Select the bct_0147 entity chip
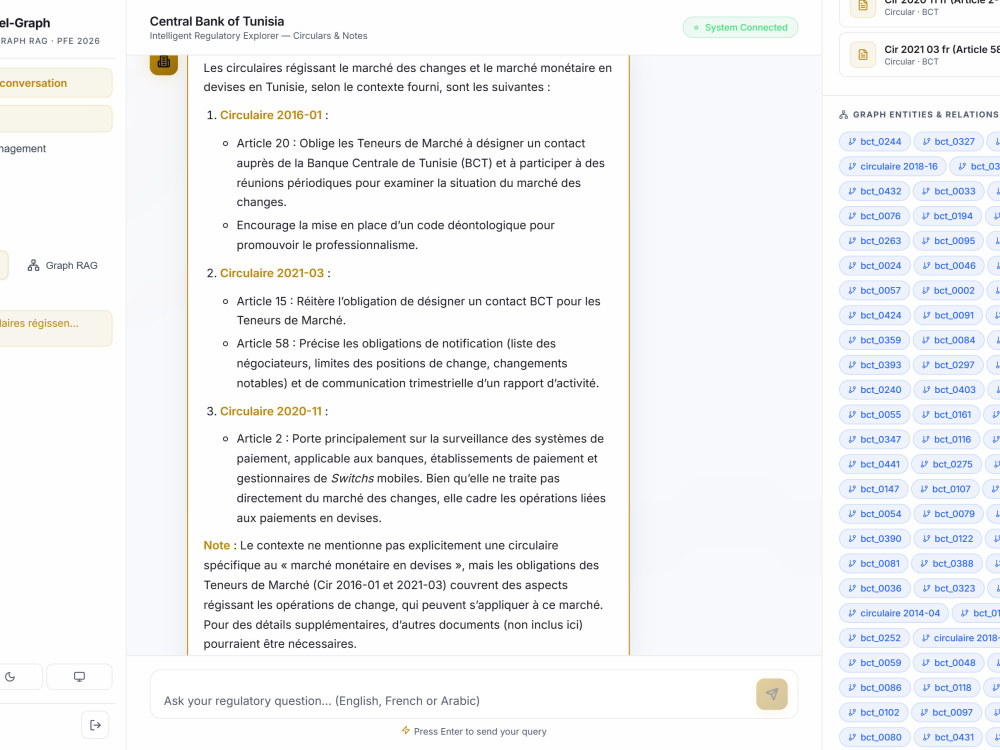The width and height of the screenshot is (1000, 750). coord(873,490)
